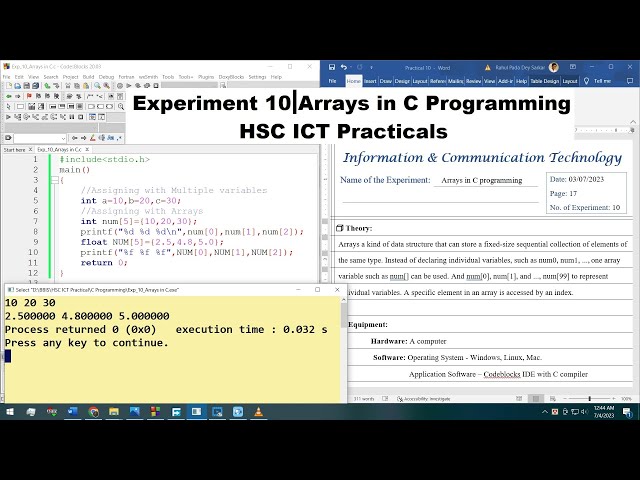Open Code::Blocks Debug menu

click(x=106, y=77)
